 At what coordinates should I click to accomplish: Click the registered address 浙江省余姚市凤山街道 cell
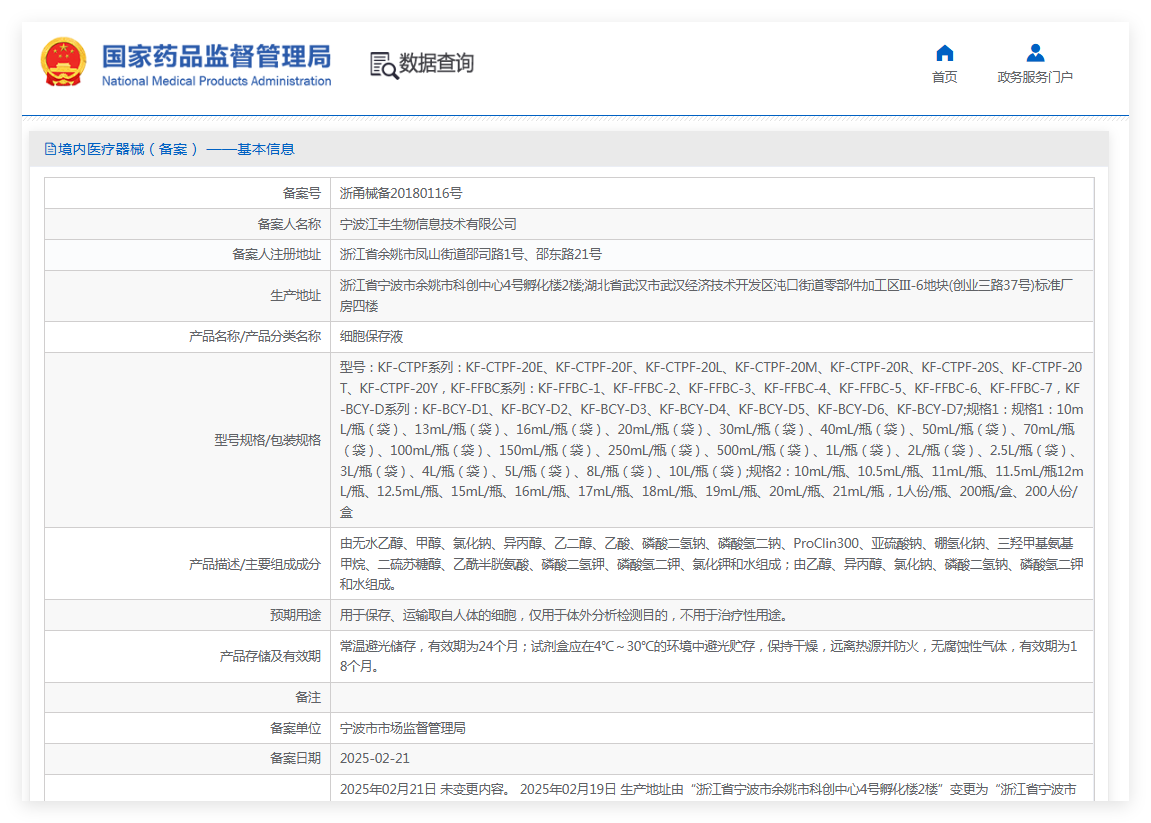coord(712,255)
